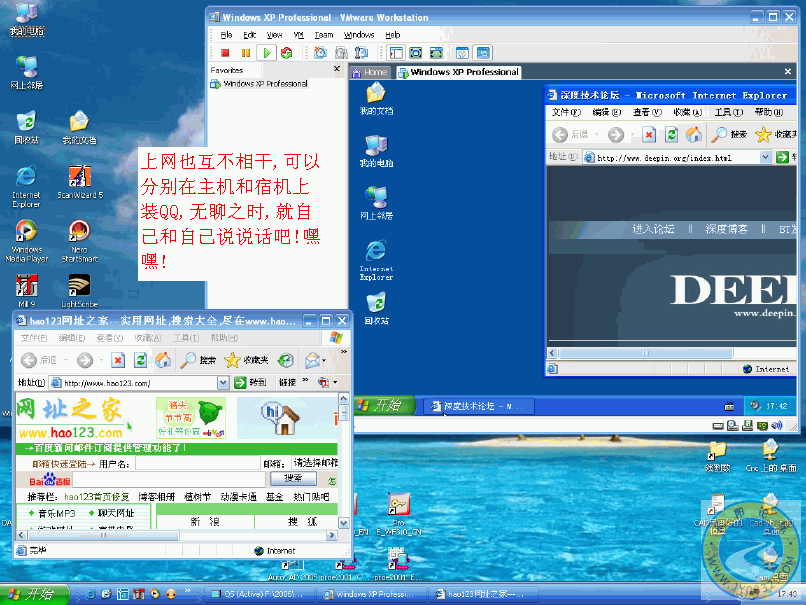Open Favorites star in hao123 browser toolbar
This screenshot has height=605, width=806.
pyautogui.click(x=246, y=360)
